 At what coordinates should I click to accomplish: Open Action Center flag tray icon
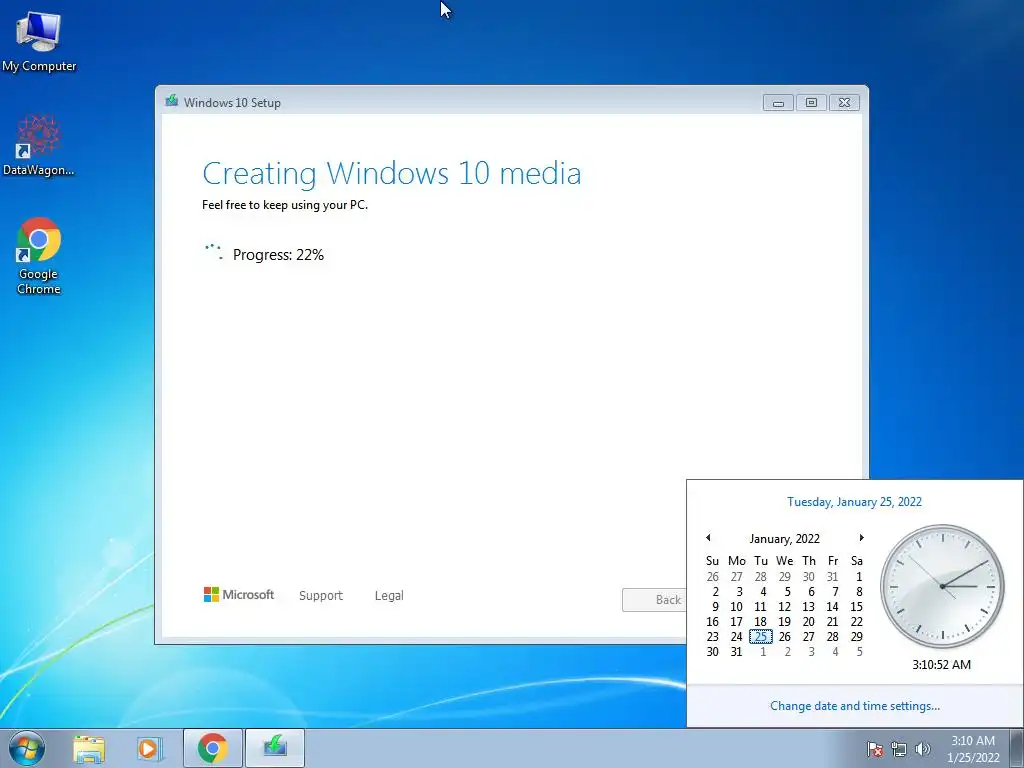[874, 749]
